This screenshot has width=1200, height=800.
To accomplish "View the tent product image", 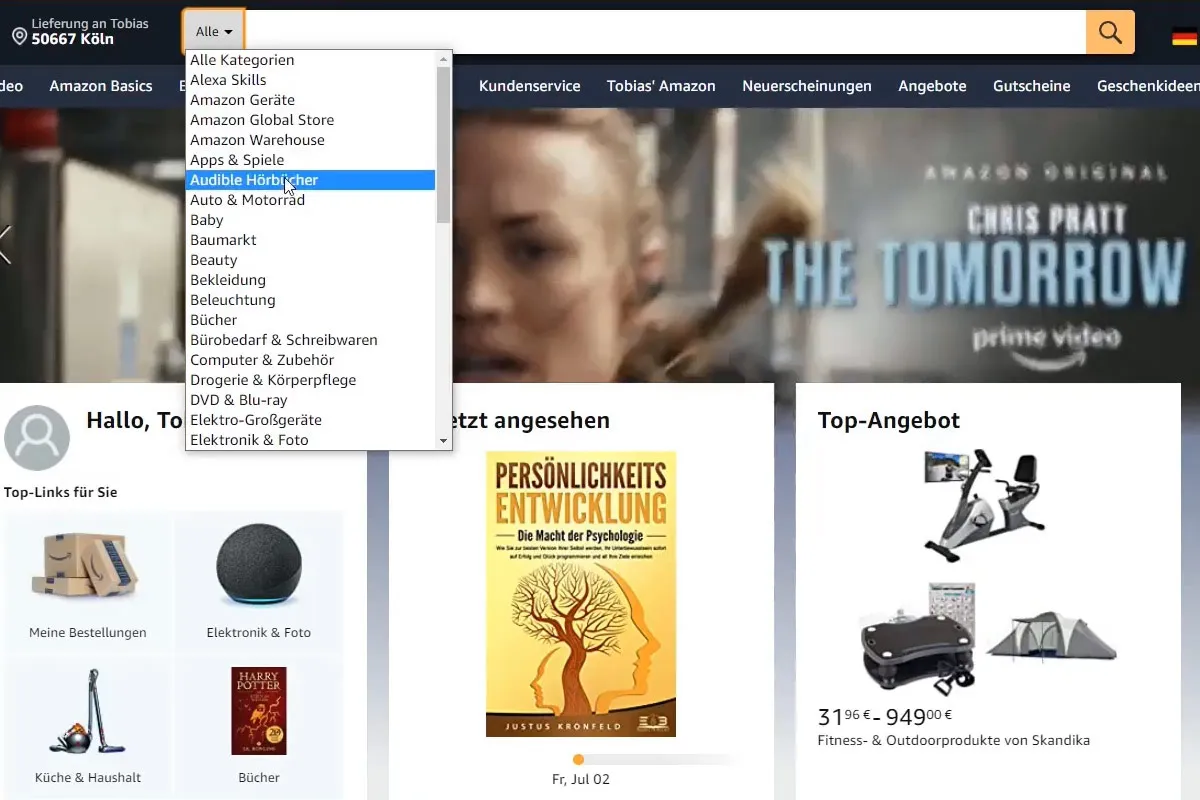I will (x=1051, y=636).
